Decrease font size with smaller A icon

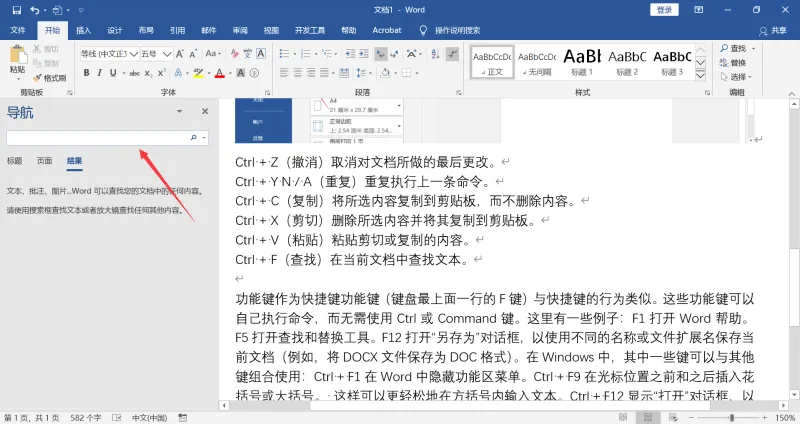coord(193,54)
